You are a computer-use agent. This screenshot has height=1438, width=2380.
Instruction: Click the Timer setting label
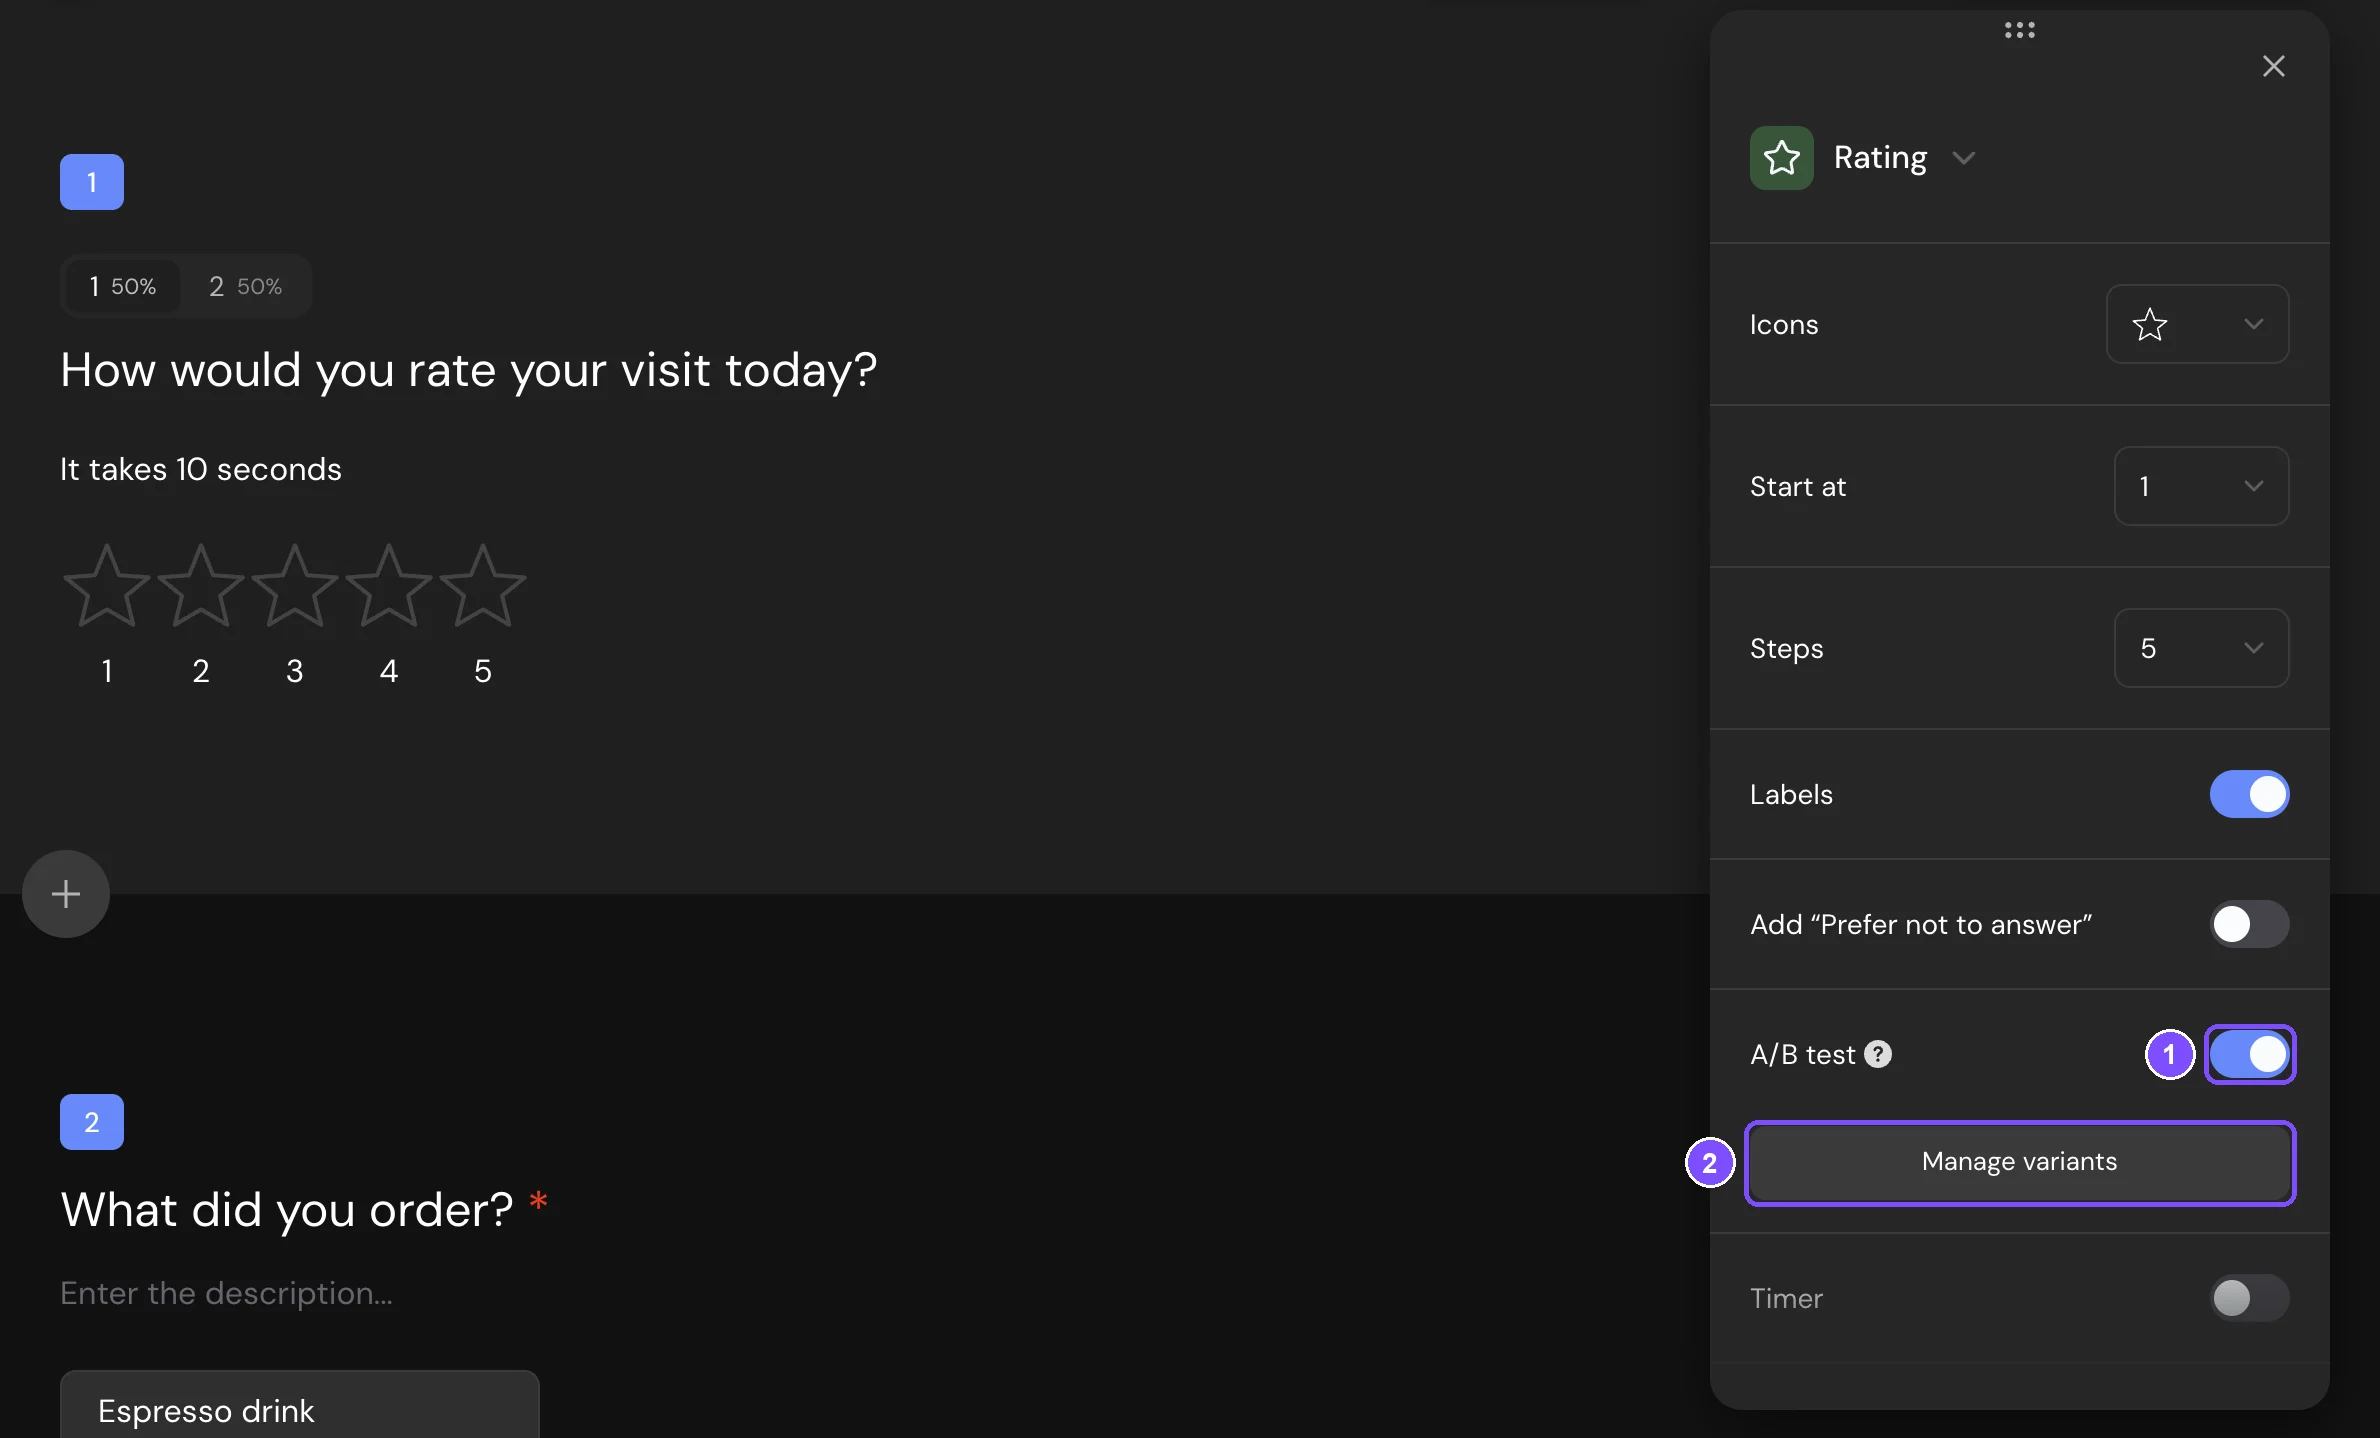click(x=1786, y=1298)
